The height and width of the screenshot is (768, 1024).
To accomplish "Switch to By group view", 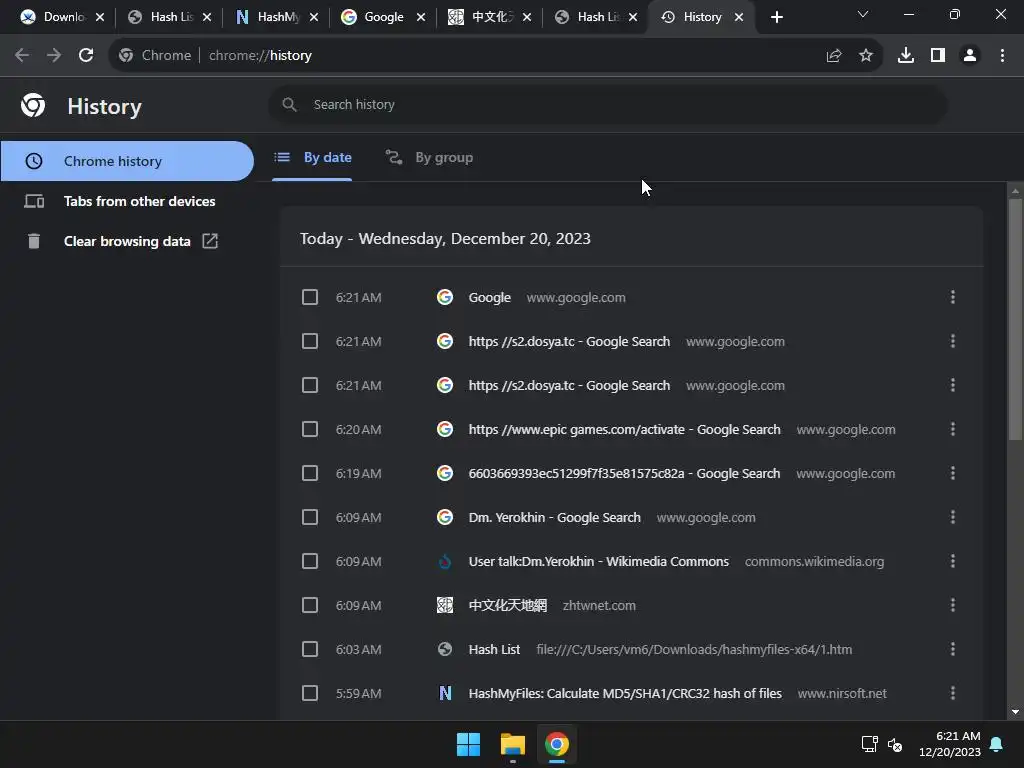I will 429,157.
